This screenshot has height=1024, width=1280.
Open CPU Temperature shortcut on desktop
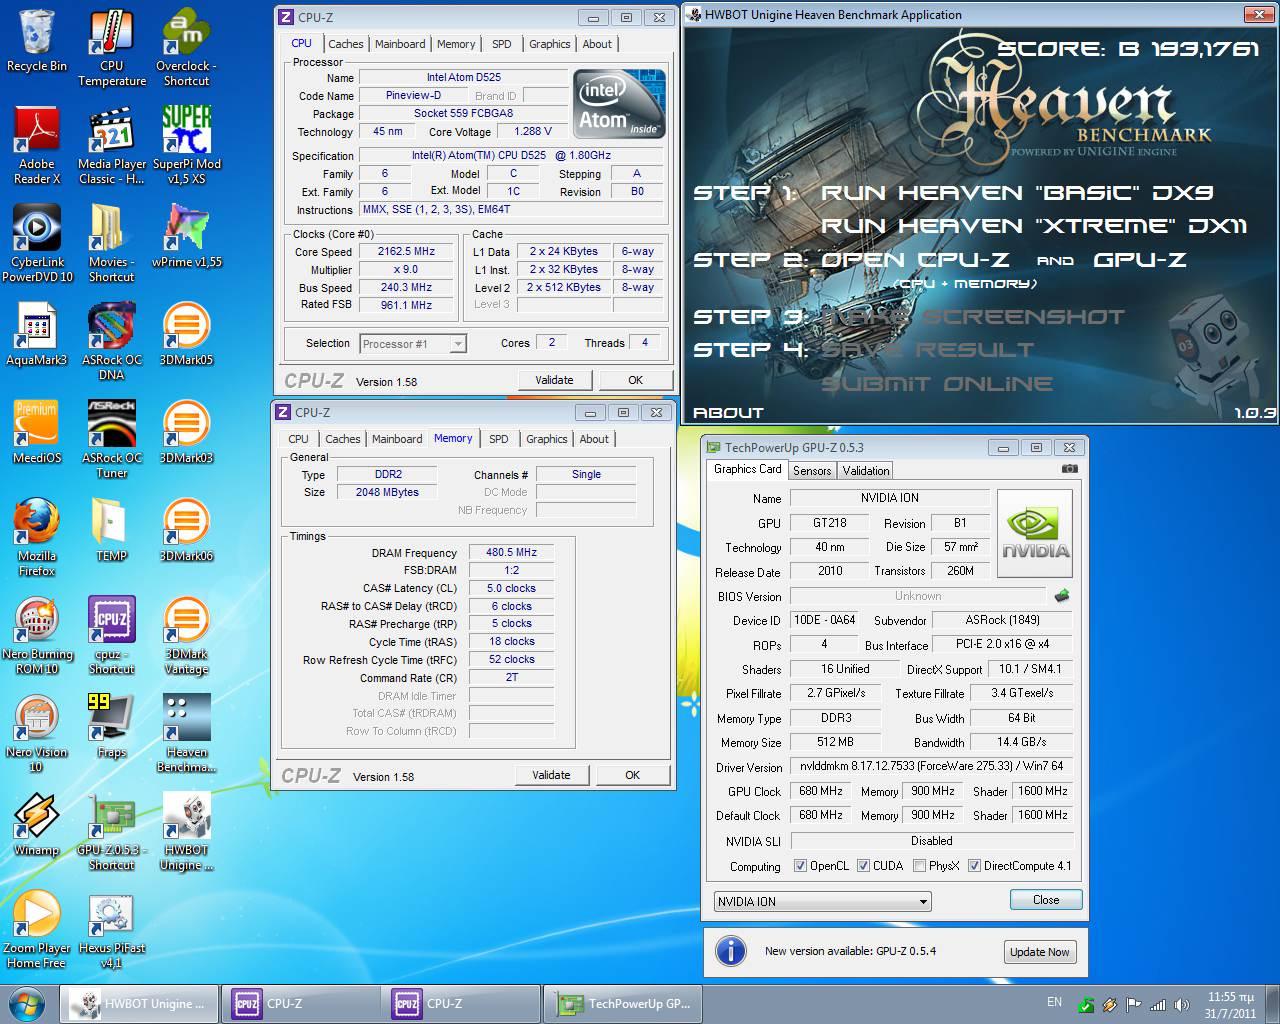(112, 47)
